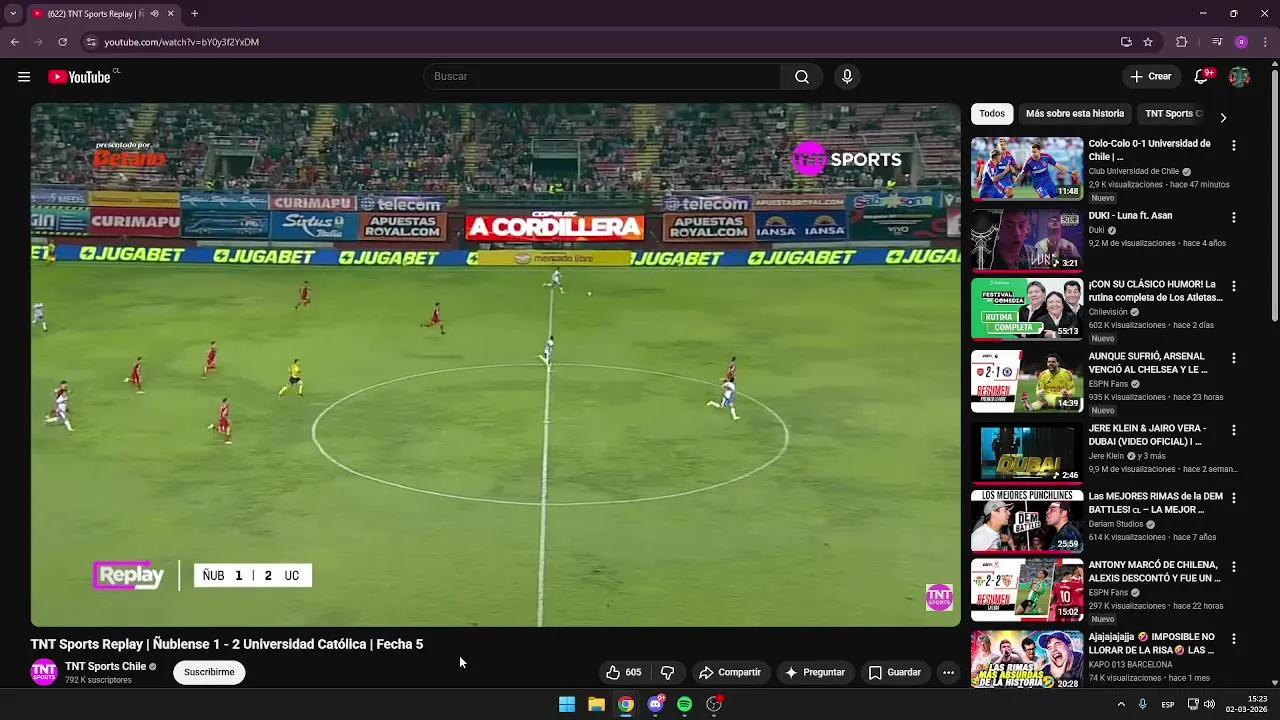Open Chrome three-dot menu
Screen dimensions: 1280x720
point(1265,42)
